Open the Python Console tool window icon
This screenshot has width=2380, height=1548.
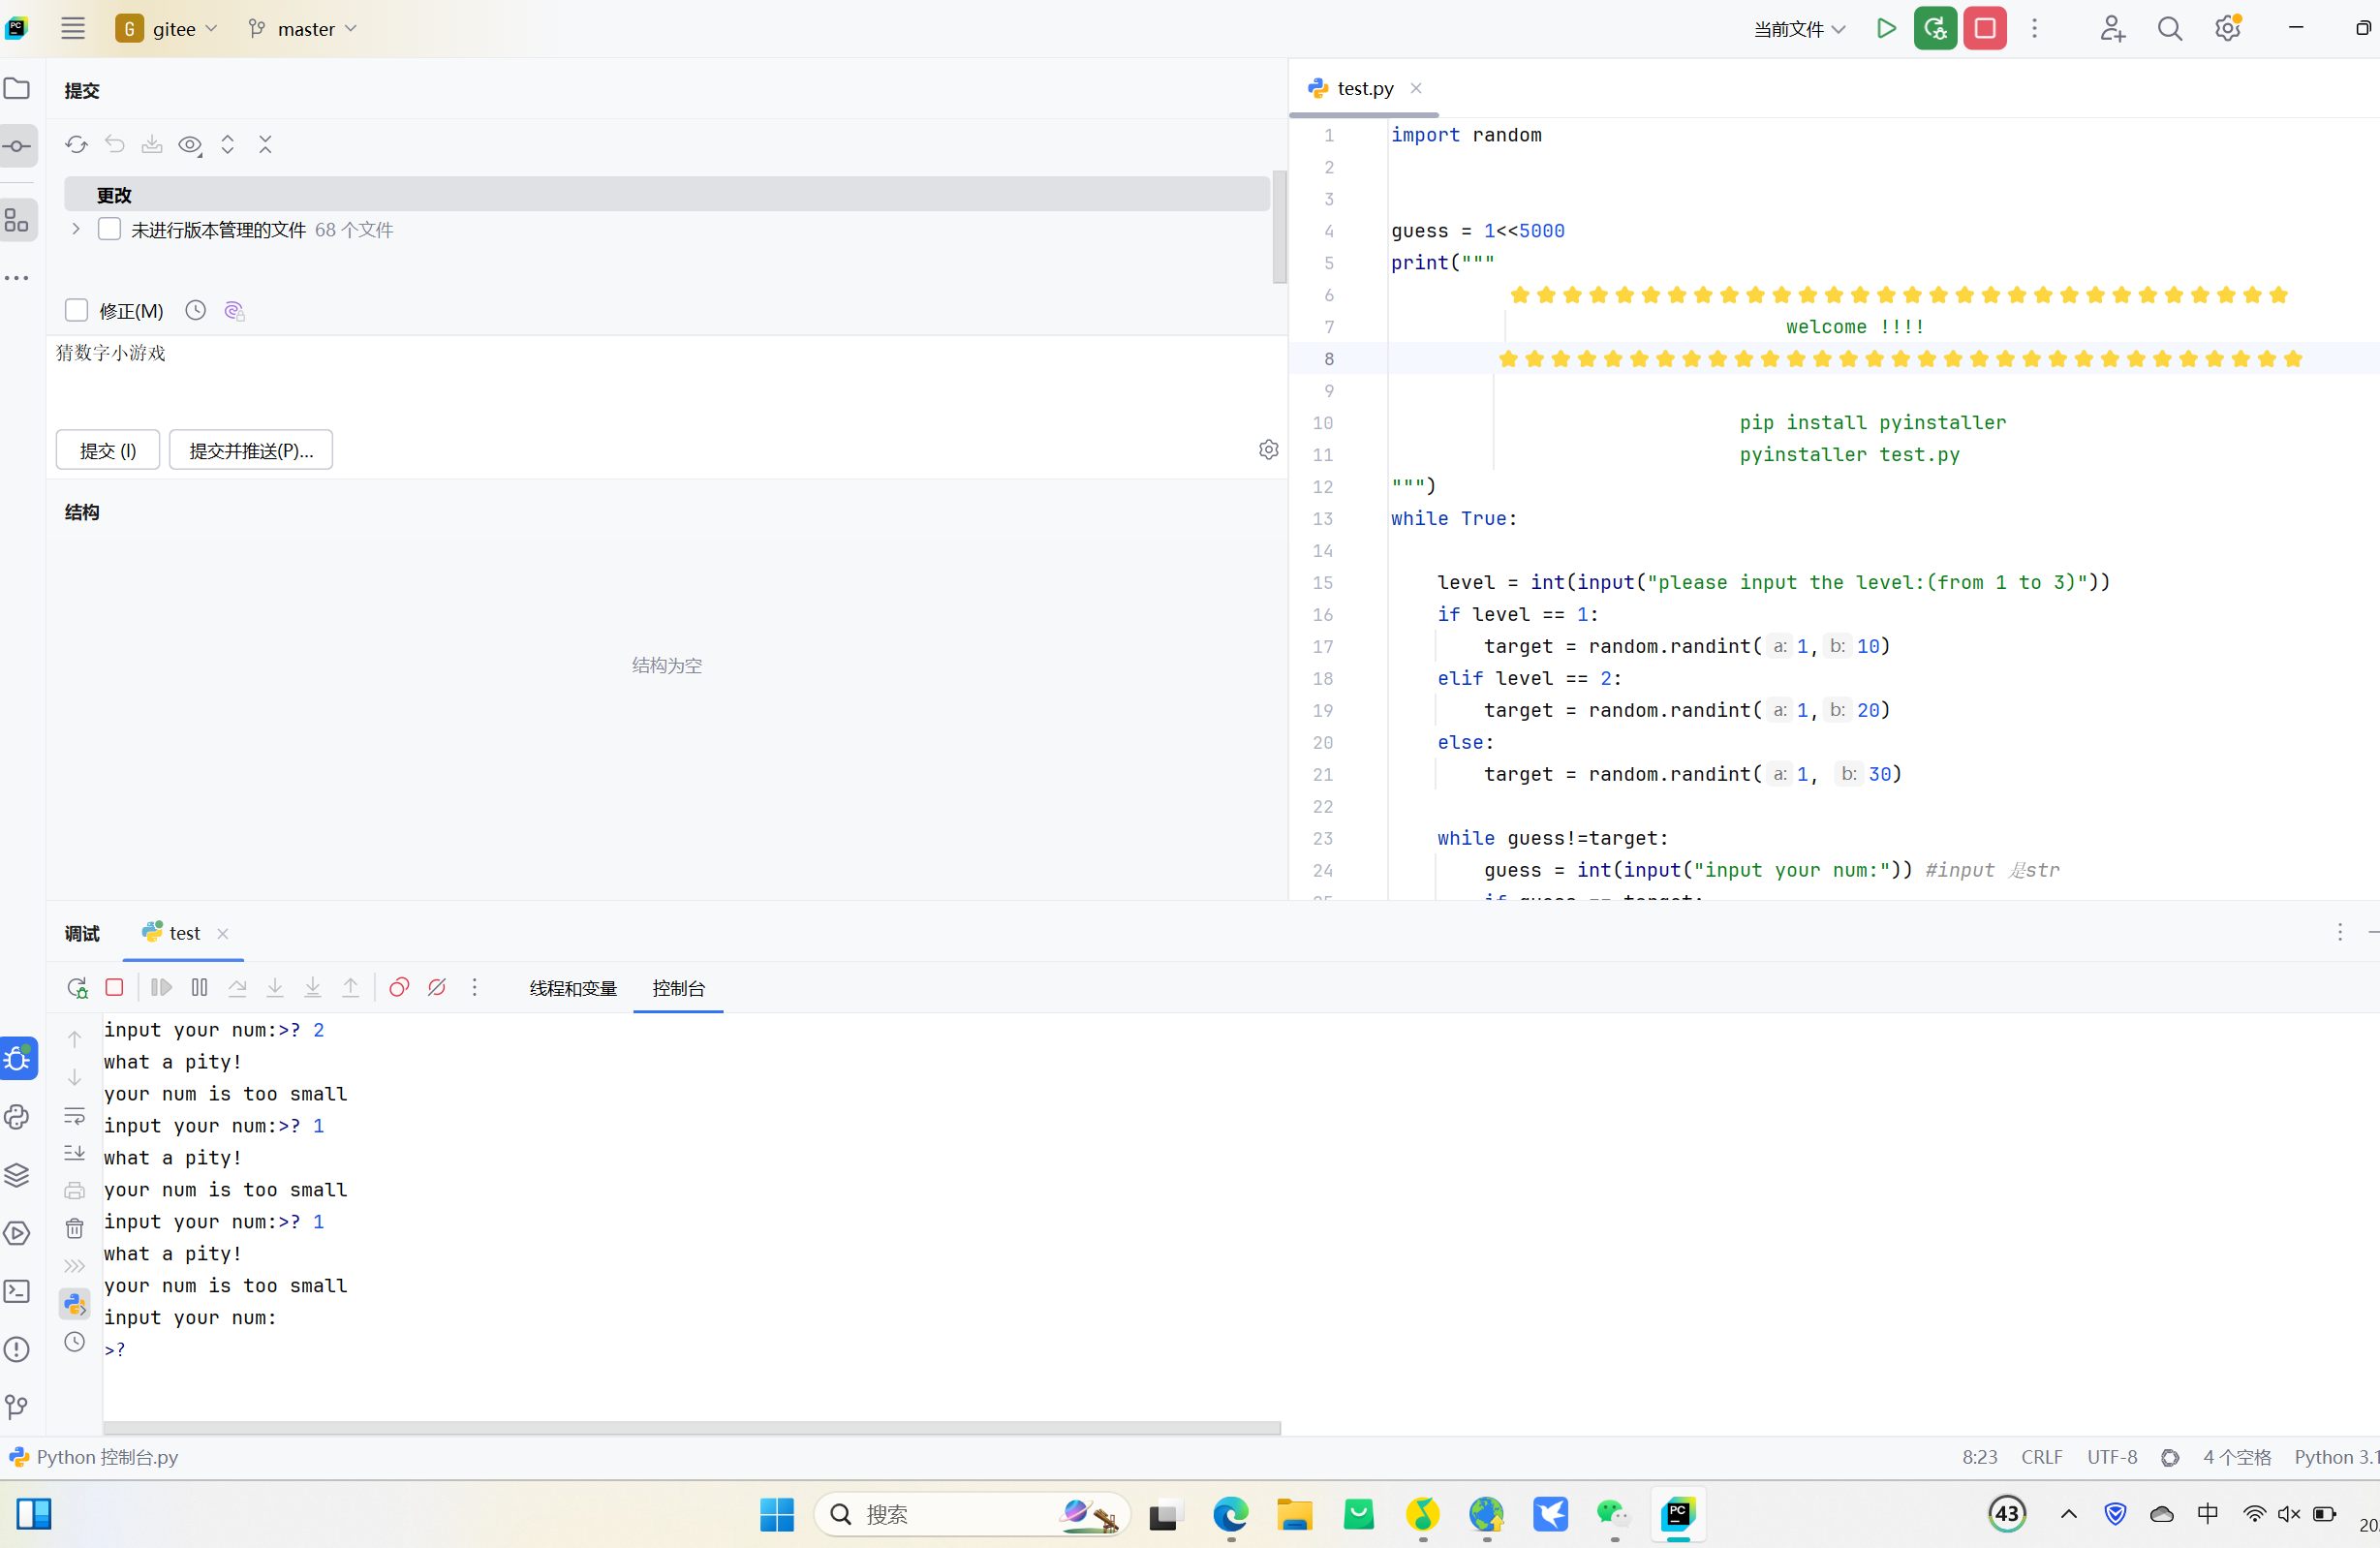click(17, 1117)
